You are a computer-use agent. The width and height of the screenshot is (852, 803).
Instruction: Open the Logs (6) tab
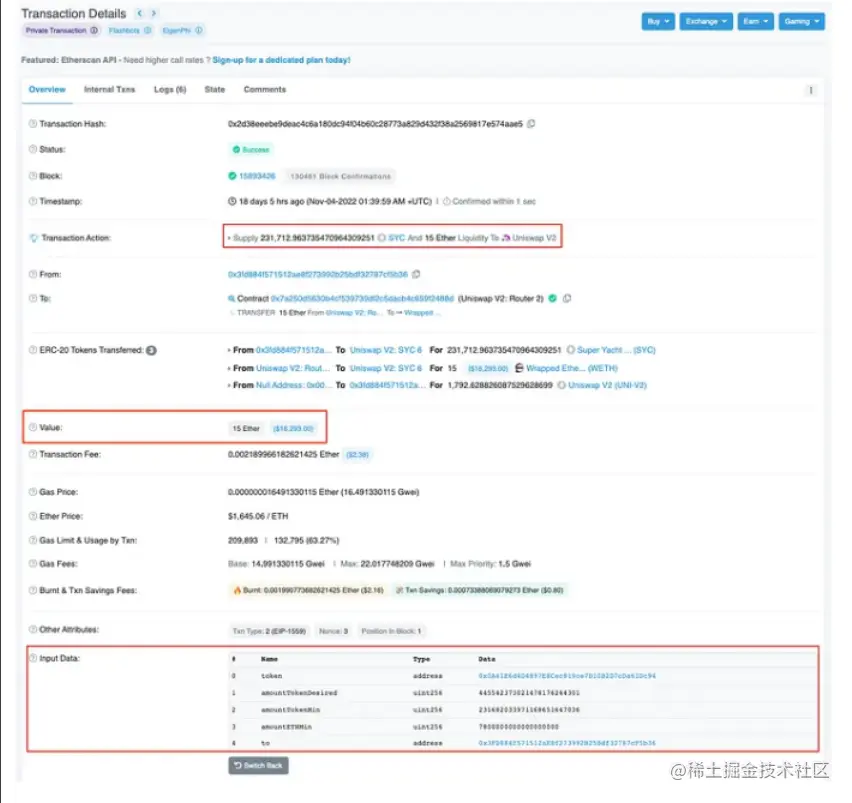170,90
